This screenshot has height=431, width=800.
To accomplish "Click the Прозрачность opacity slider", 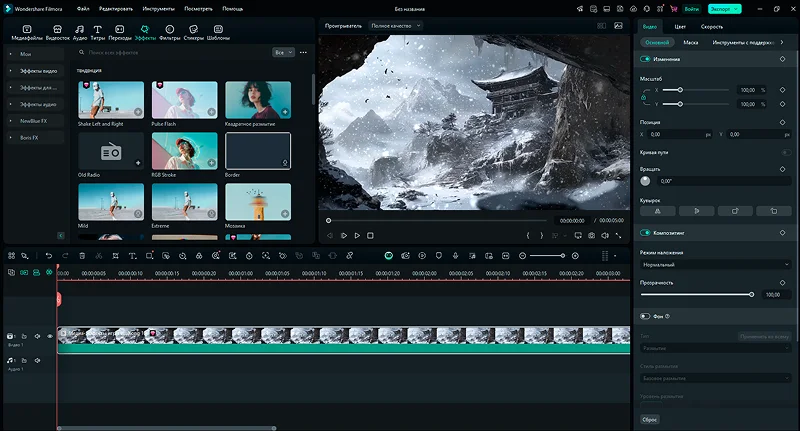I will click(696, 294).
